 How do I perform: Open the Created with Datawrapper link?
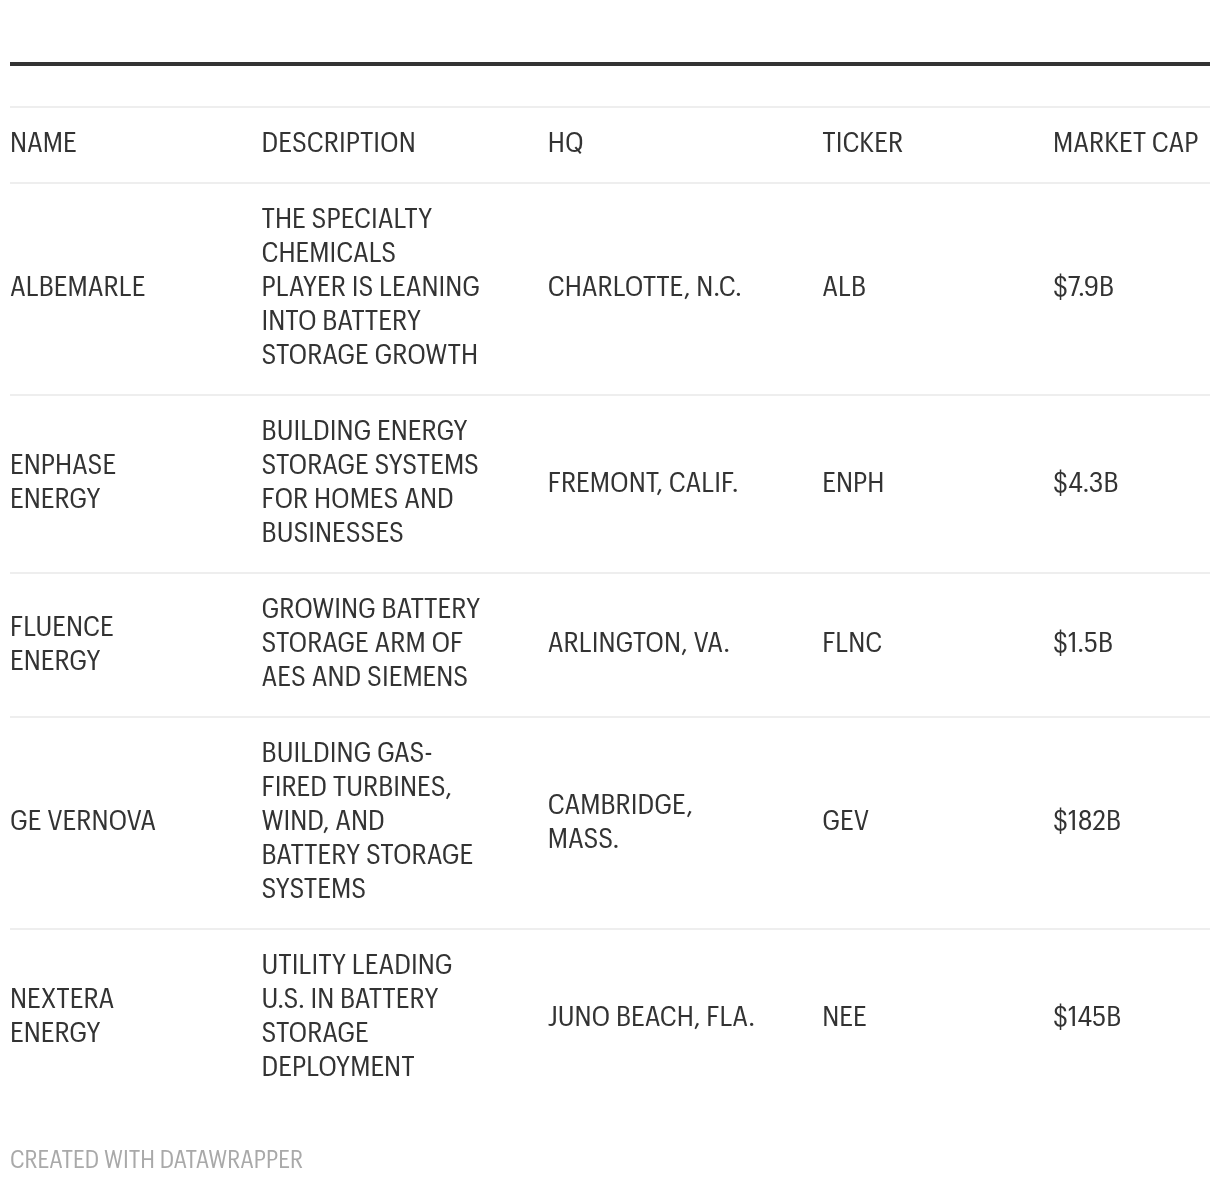point(156,1159)
